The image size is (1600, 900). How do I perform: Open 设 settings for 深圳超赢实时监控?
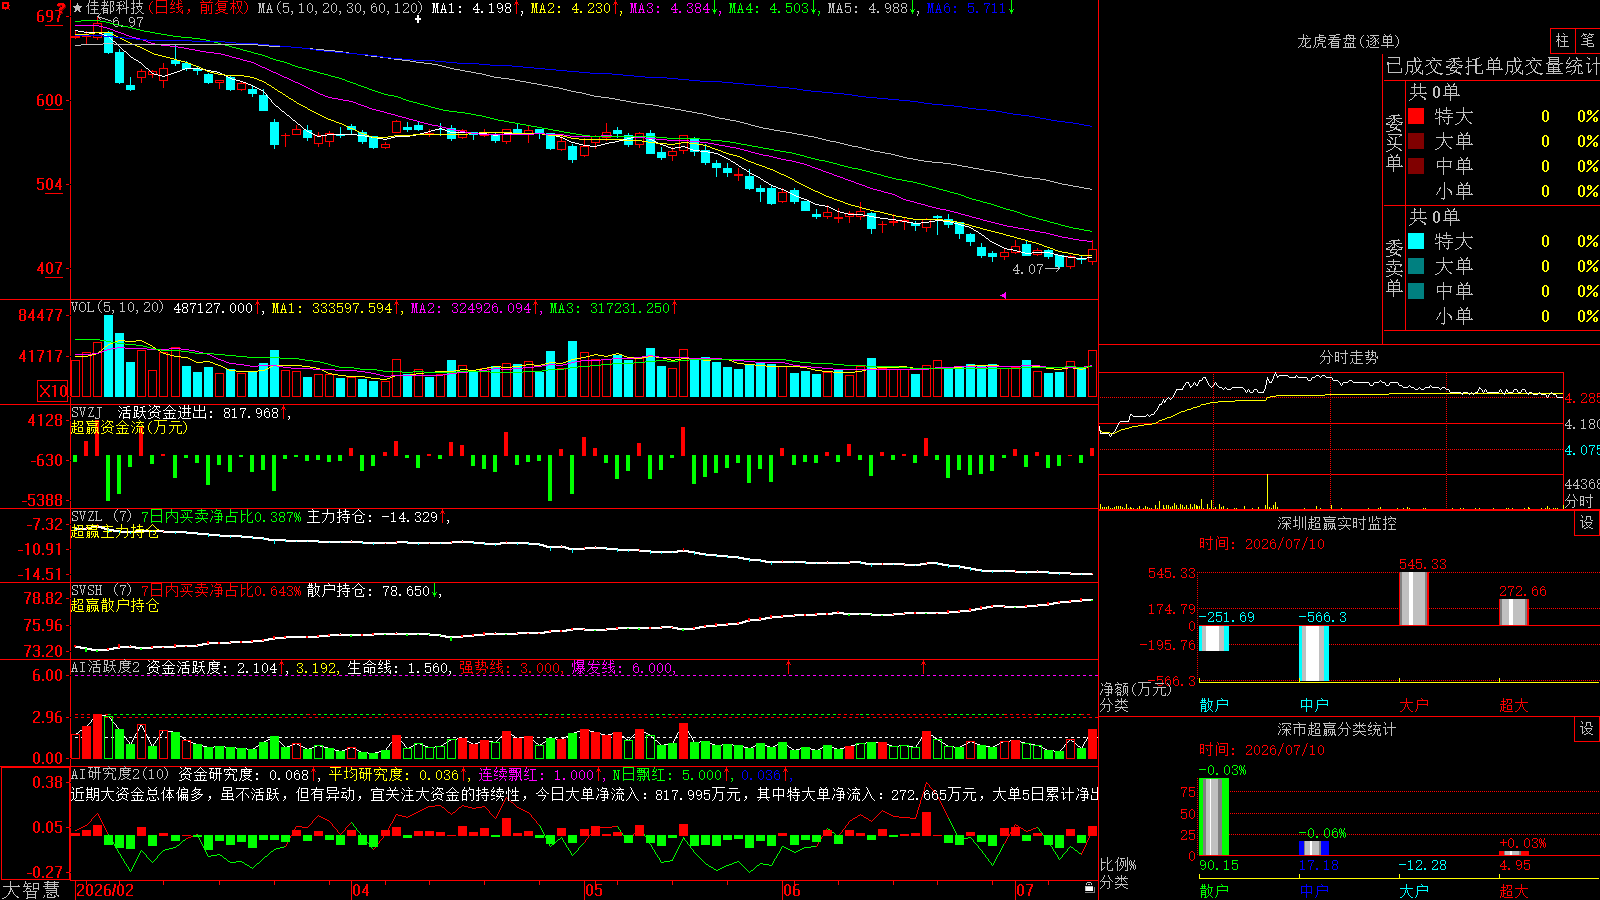click(1587, 523)
